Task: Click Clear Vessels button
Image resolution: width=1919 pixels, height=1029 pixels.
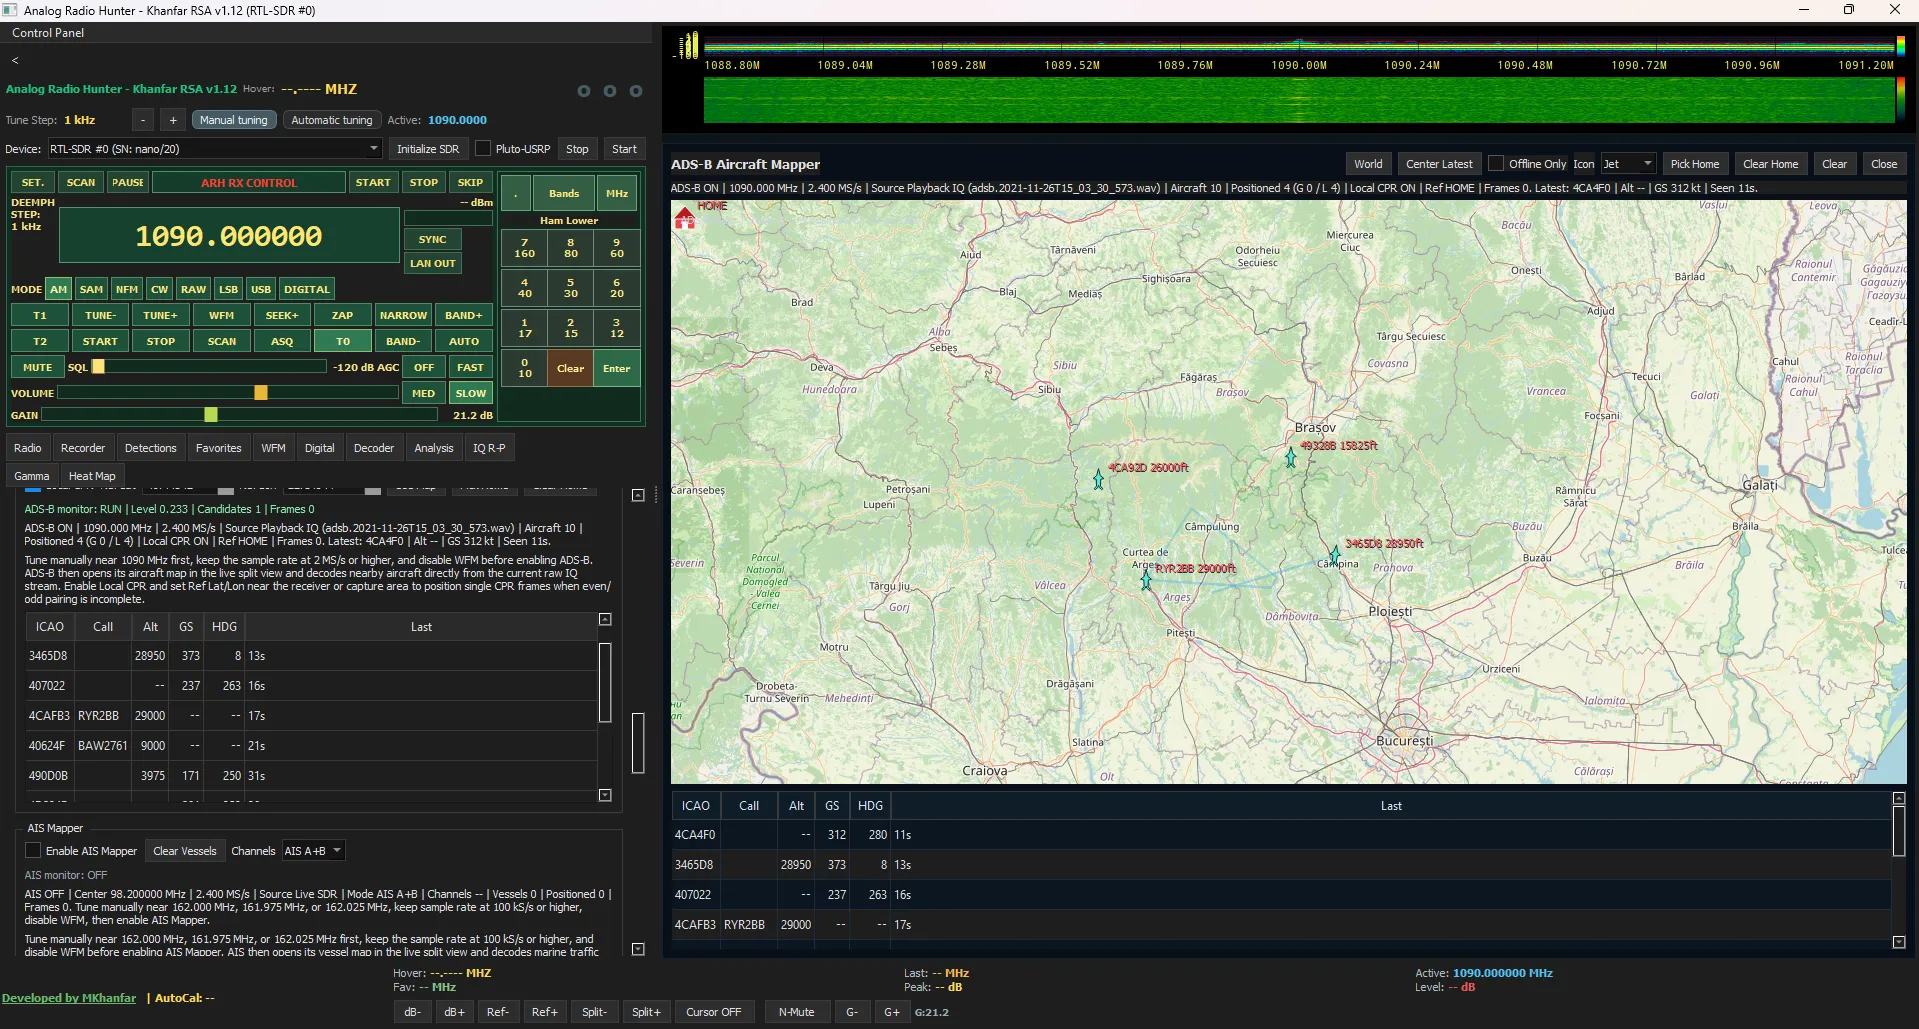Action: click(x=185, y=851)
